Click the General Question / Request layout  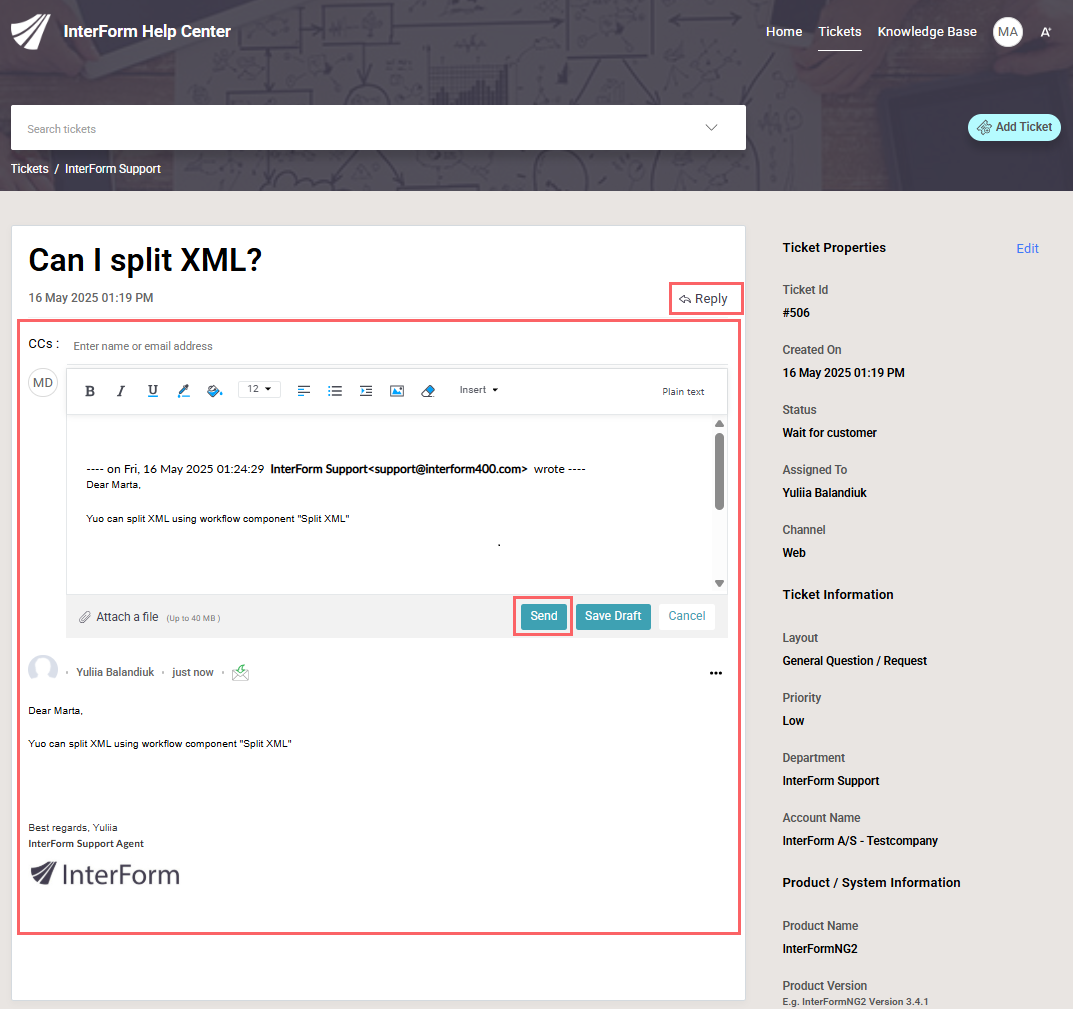(x=855, y=661)
